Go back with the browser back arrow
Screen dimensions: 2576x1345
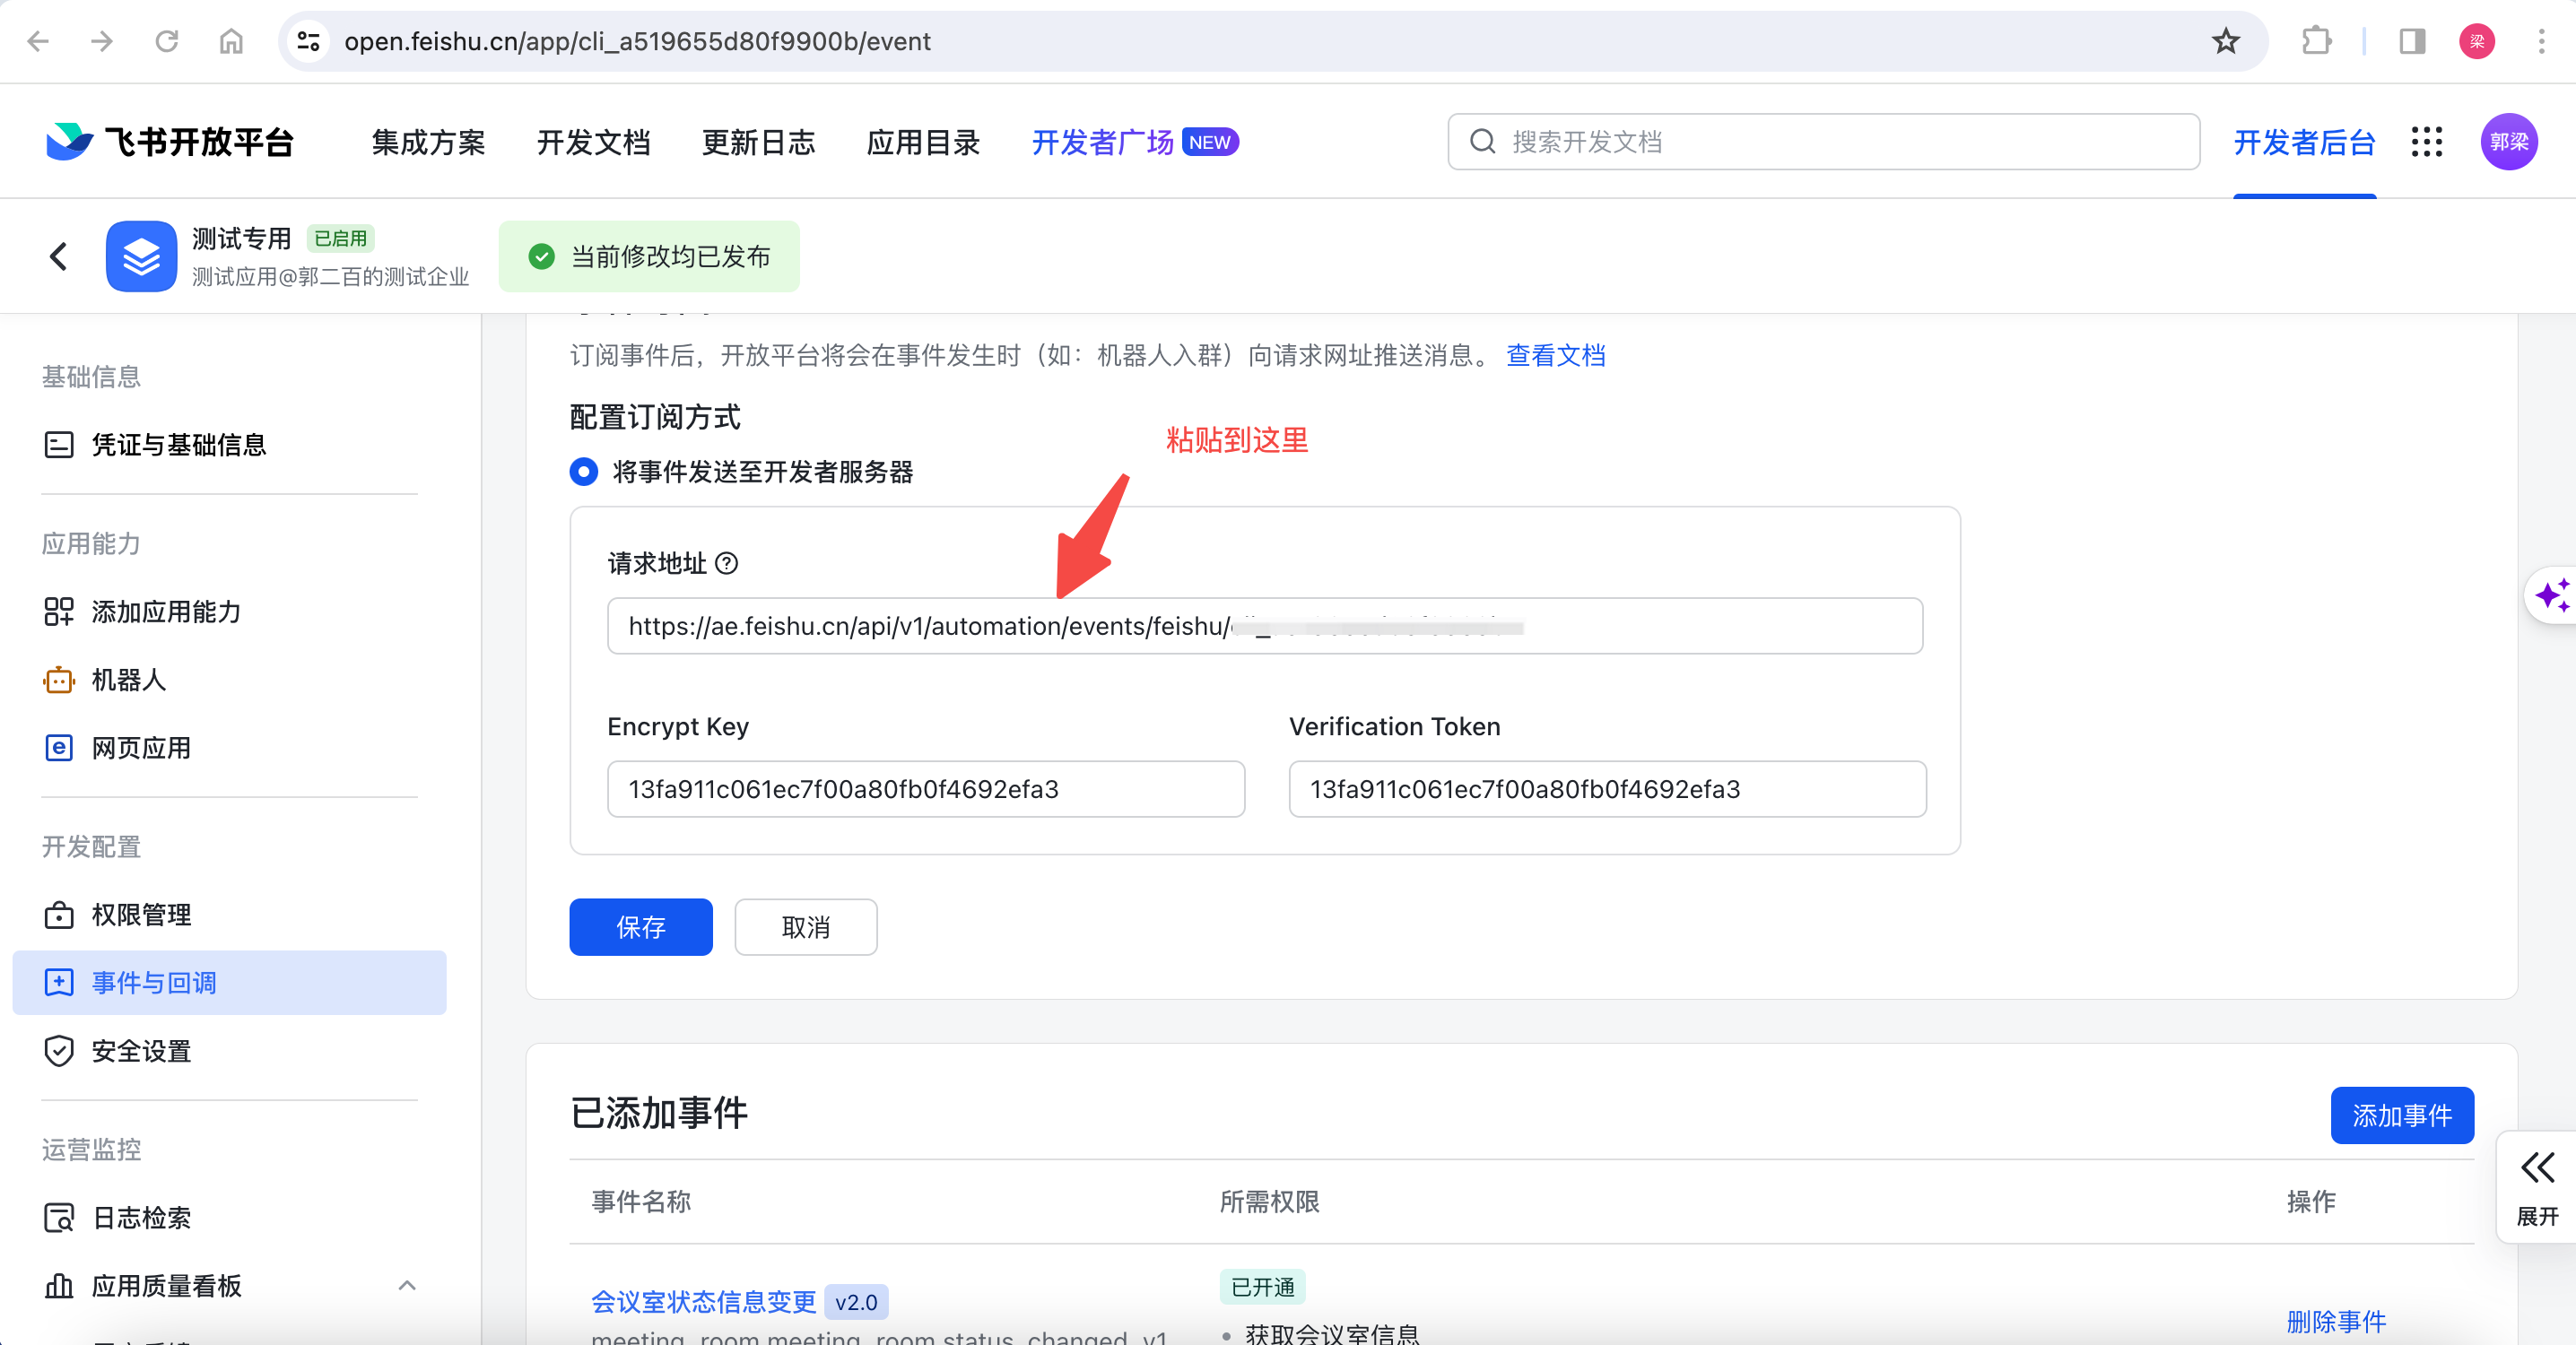tap(38, 41)
